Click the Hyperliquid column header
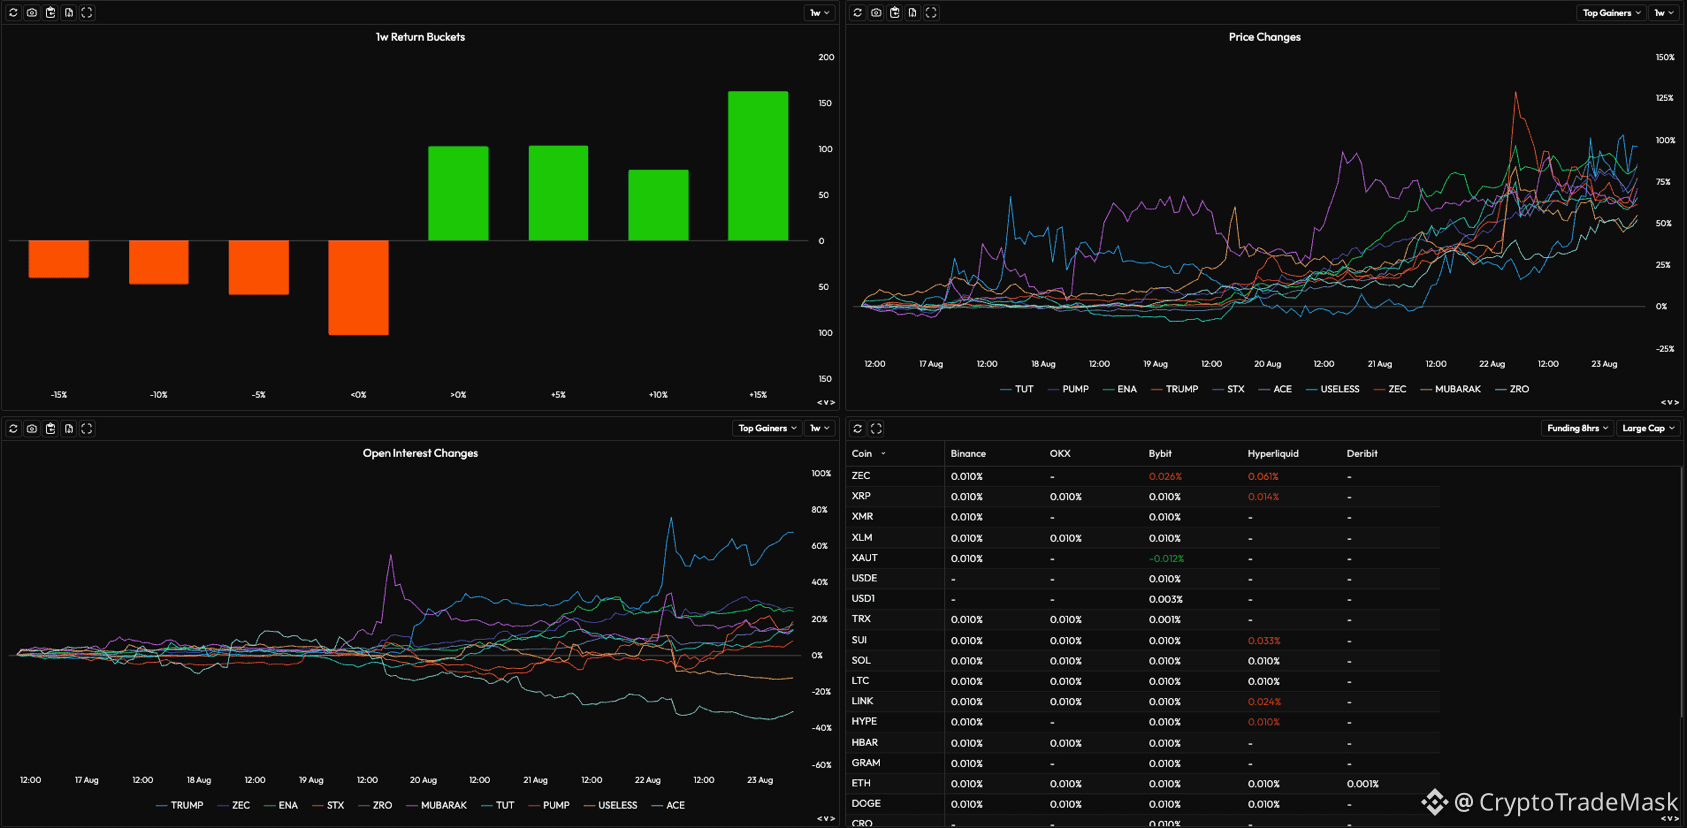Screen dimensions: 1687x828 (1273, 454)
